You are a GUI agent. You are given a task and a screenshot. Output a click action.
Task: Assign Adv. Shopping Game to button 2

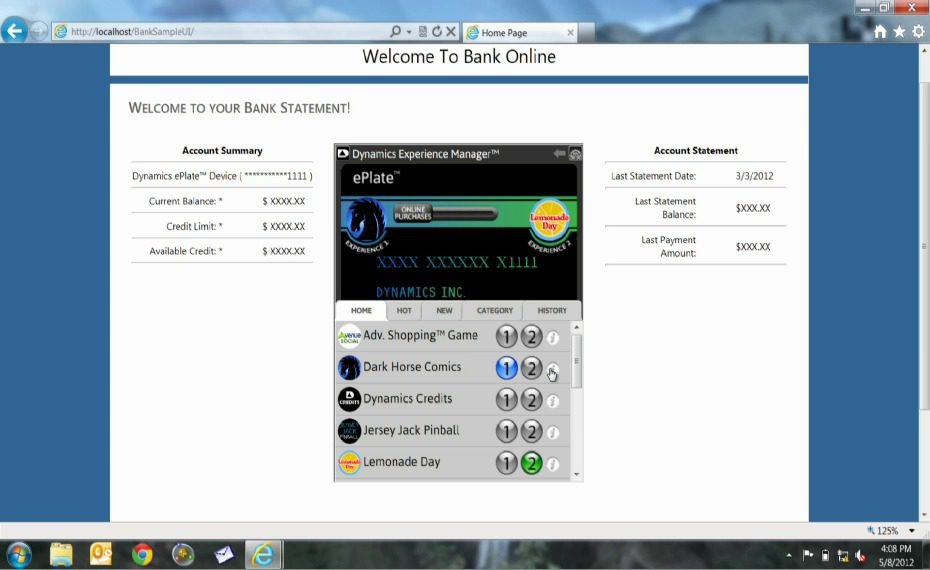coord(531,336)
